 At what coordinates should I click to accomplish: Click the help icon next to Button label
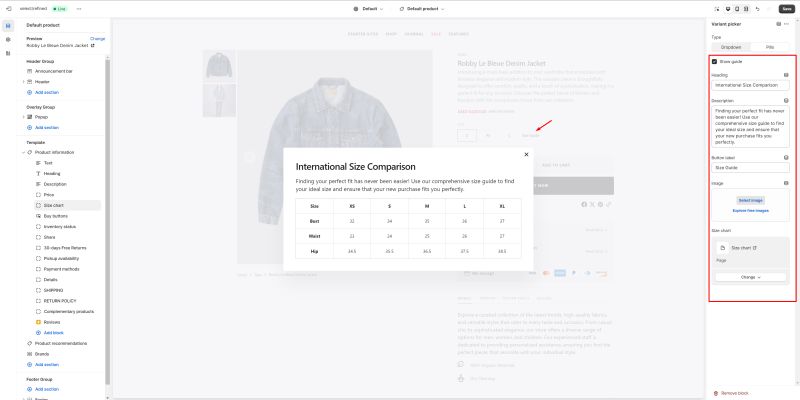(x=786, y=158)
